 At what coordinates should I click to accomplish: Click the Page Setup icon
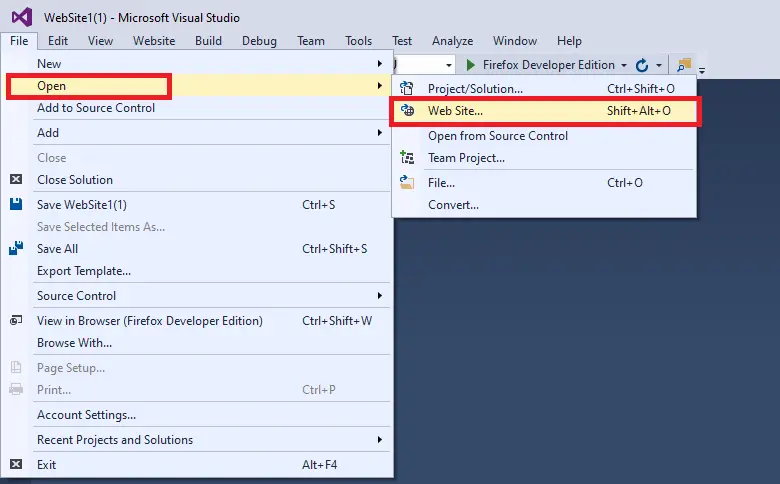(16, 367)
